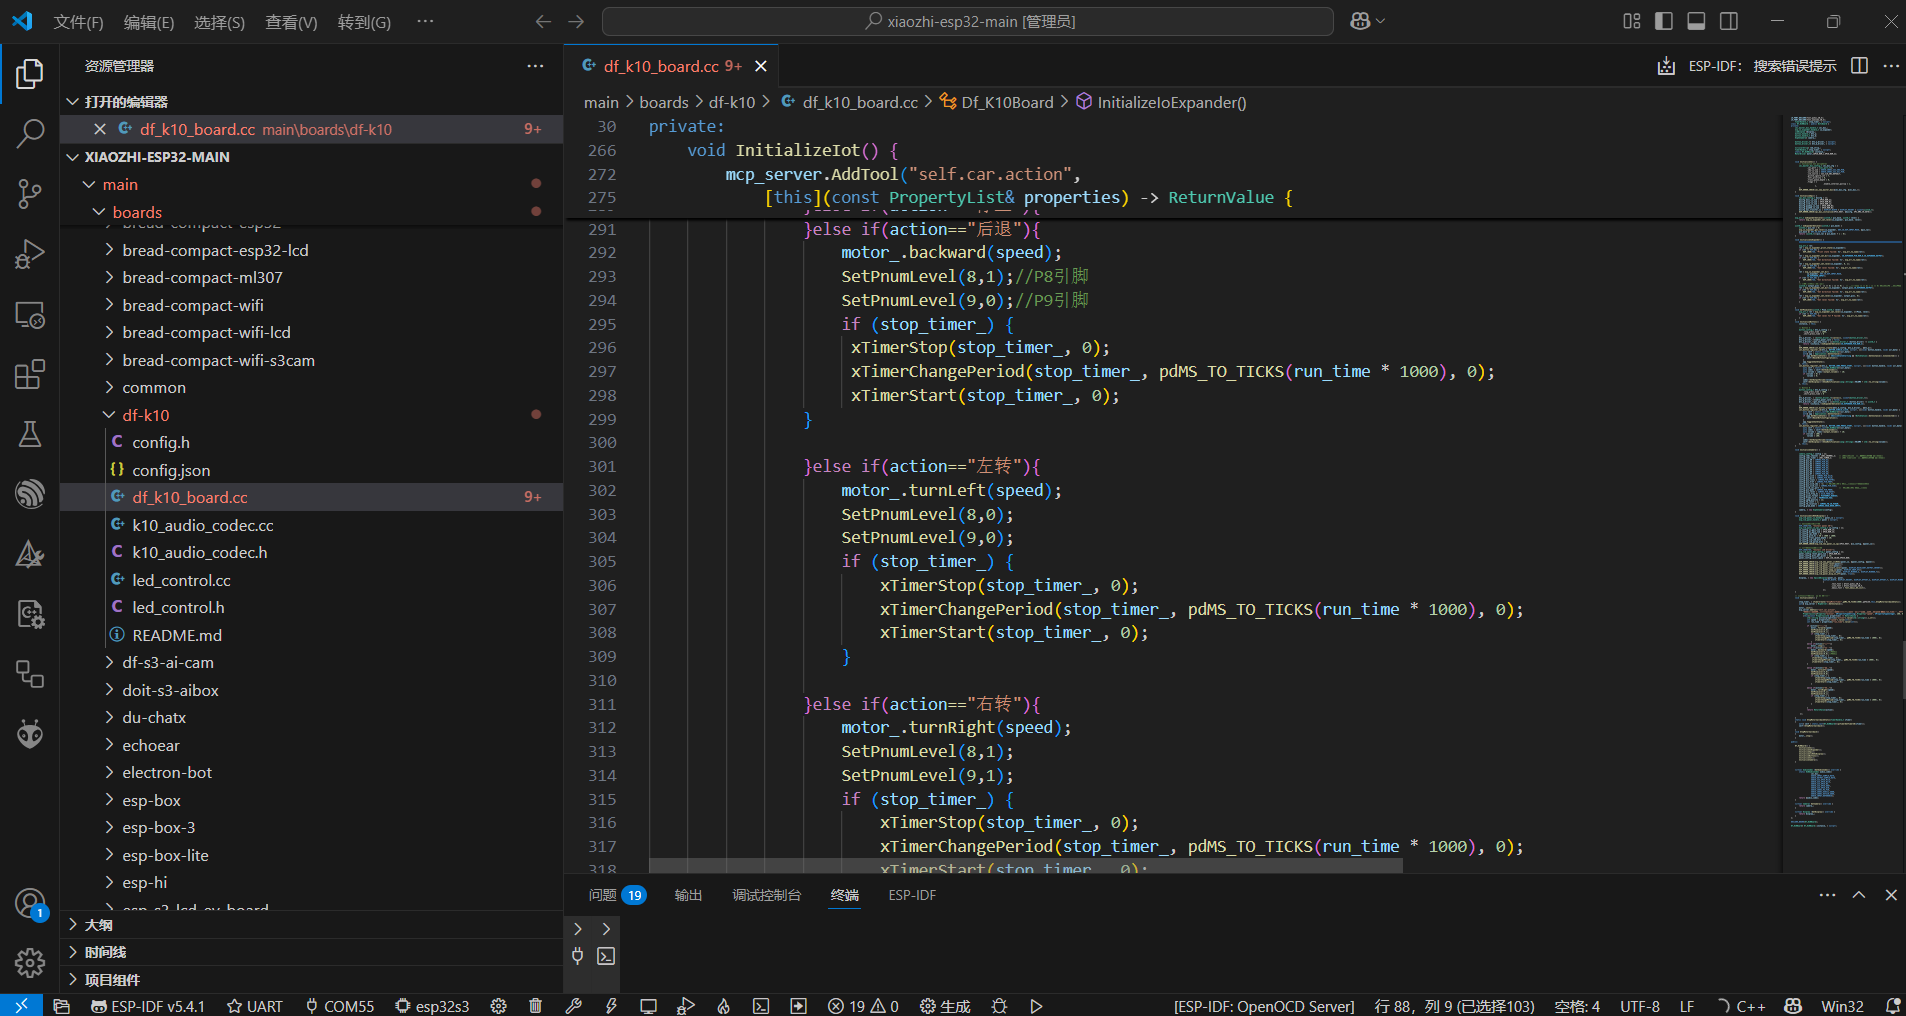The height and width of the screenshot is (1016, 1906).
Task: Switch to the 问题 problems tab
Action: pyautogui.click(x=603, y=895)
